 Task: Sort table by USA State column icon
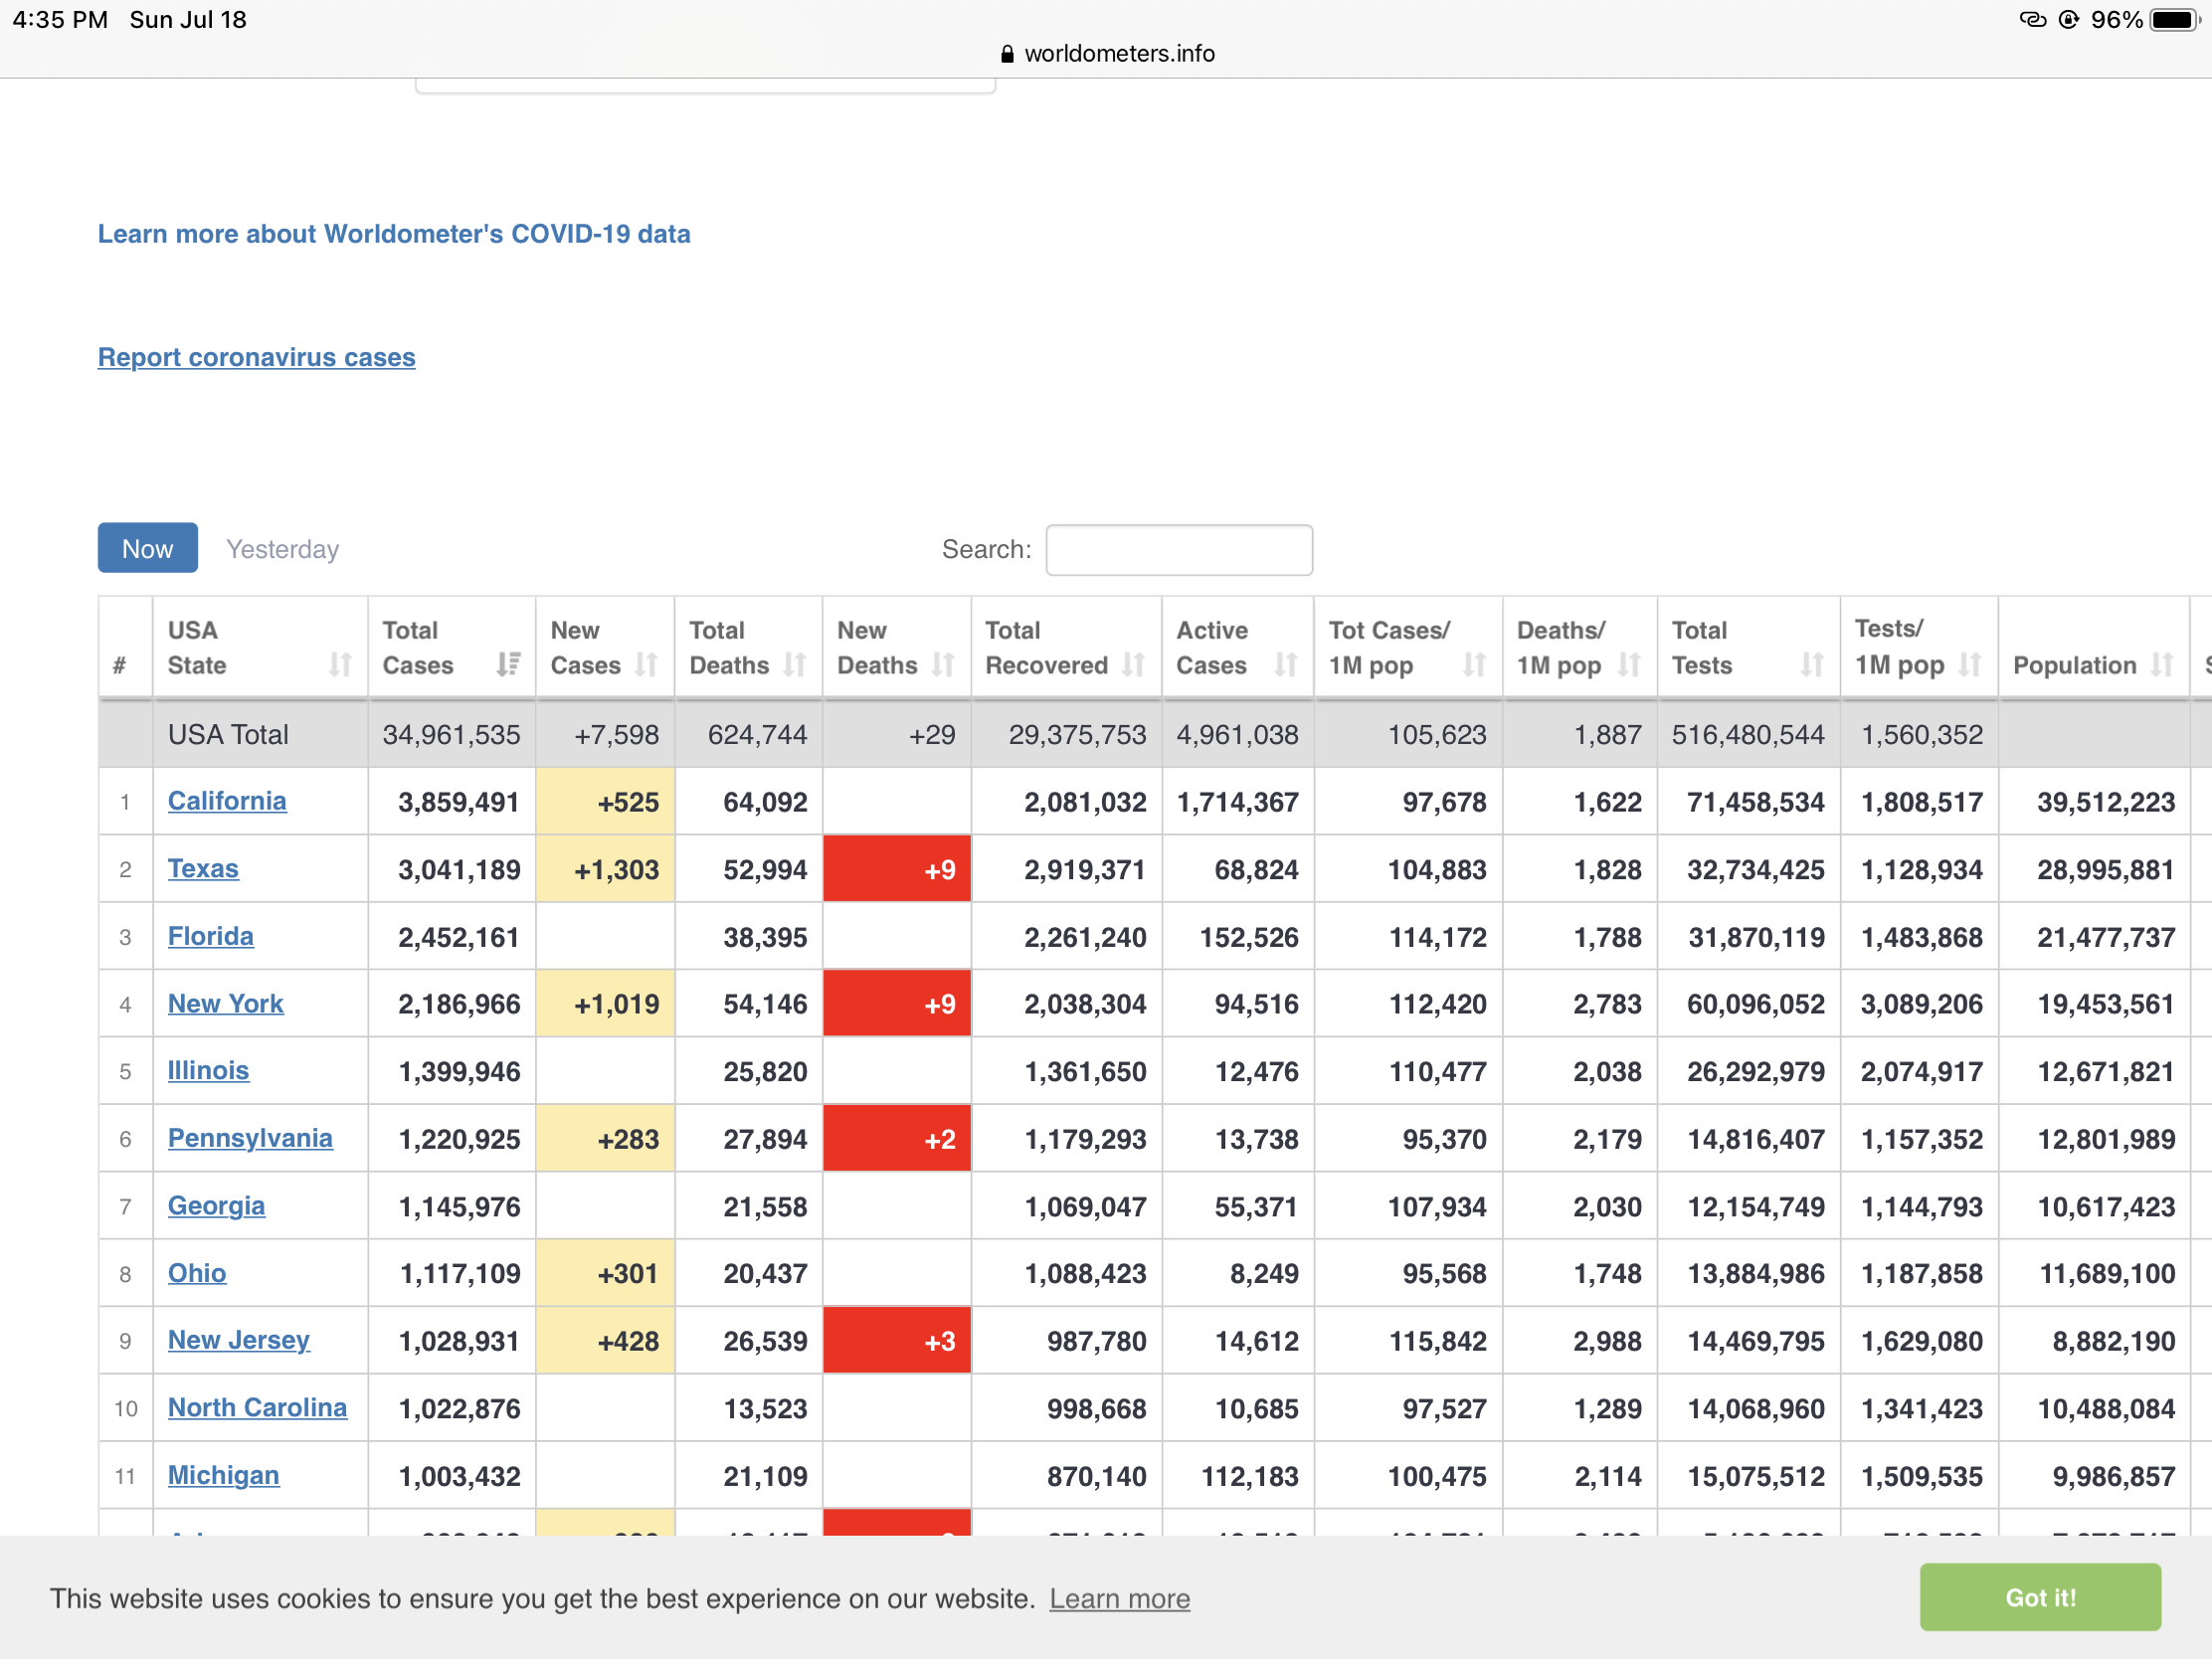(340, 665)
